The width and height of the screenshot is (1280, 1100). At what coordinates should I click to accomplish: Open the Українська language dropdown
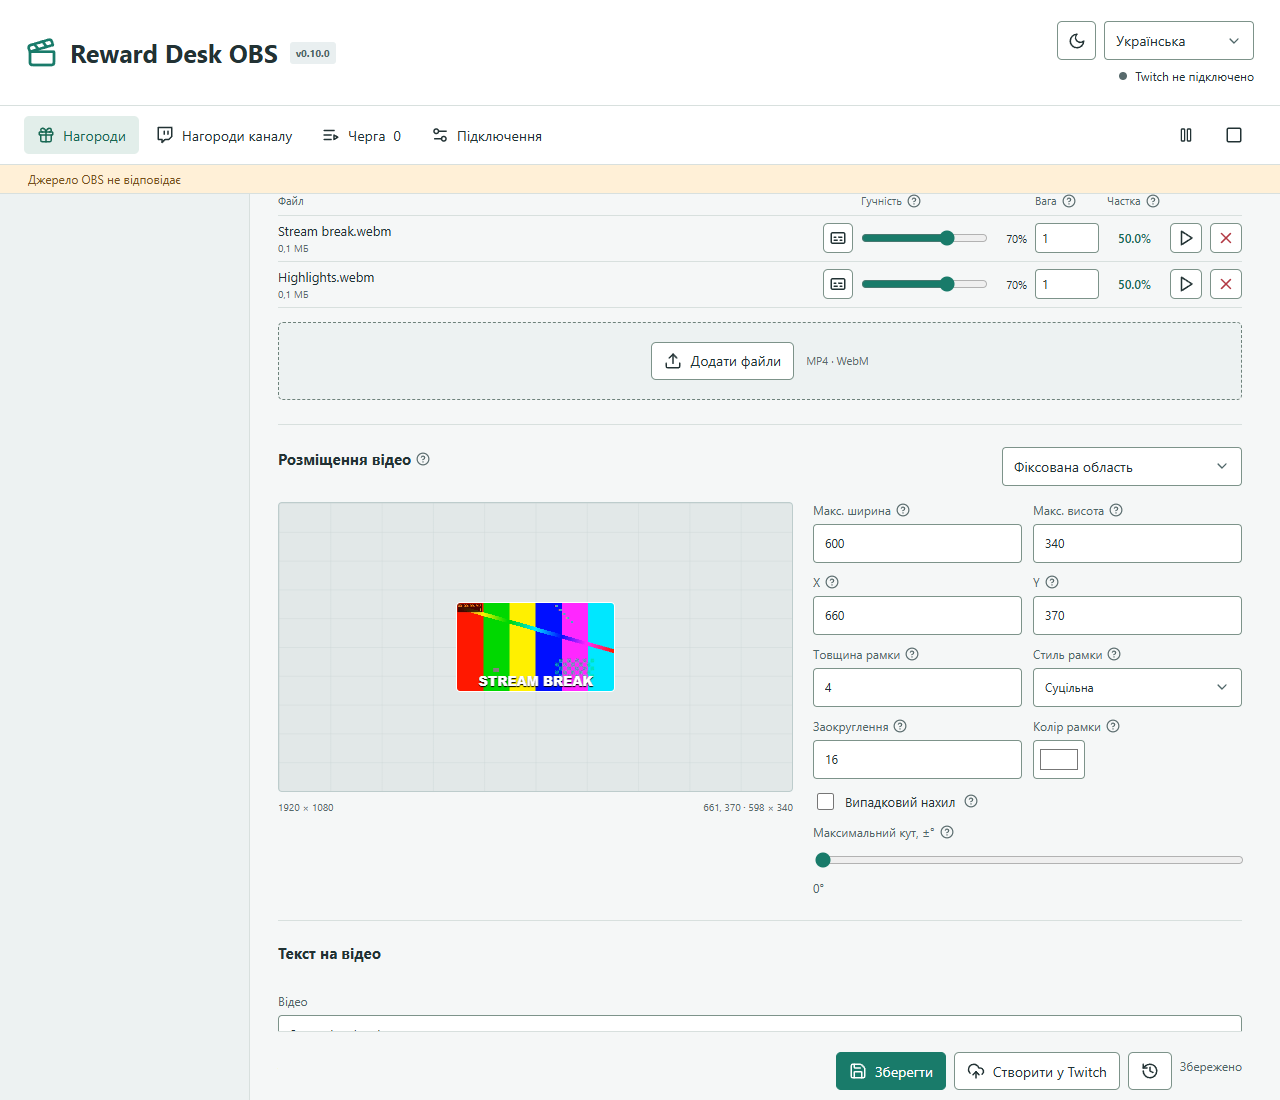pos(1179,41)
